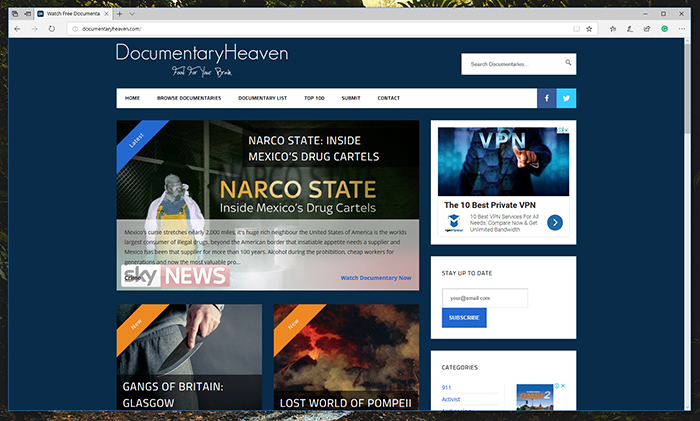Open the 911 category link
This screenshot has width=700, height=421.
tap(446, 388)
